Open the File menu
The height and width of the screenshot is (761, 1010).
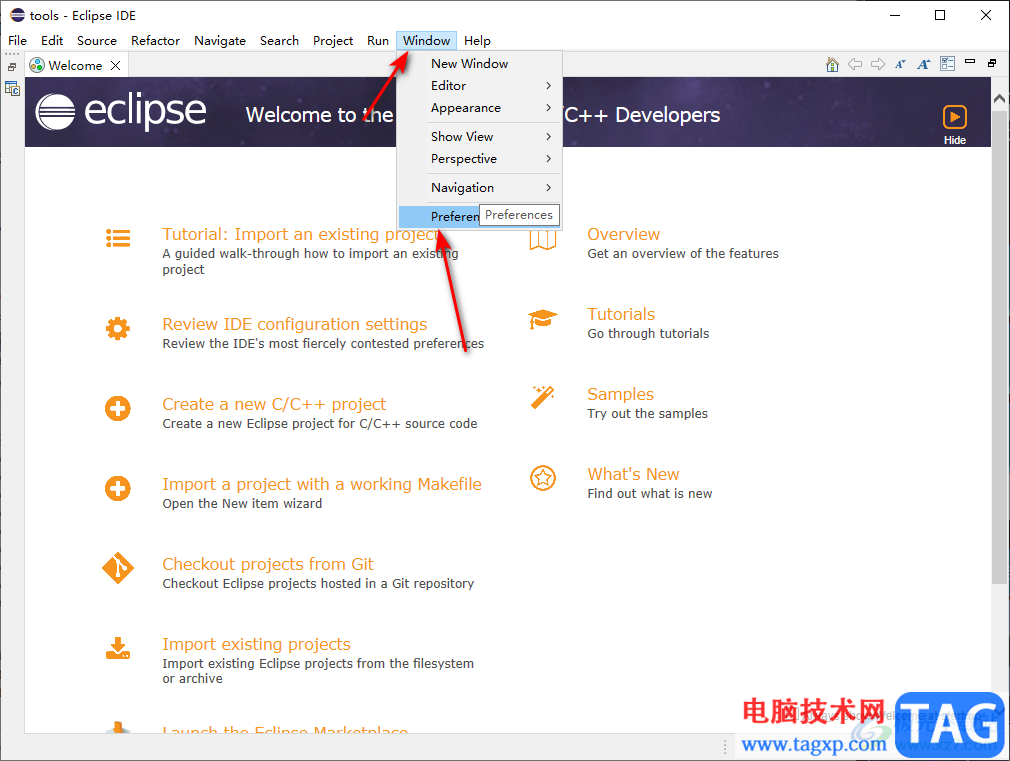pos(17,41)
